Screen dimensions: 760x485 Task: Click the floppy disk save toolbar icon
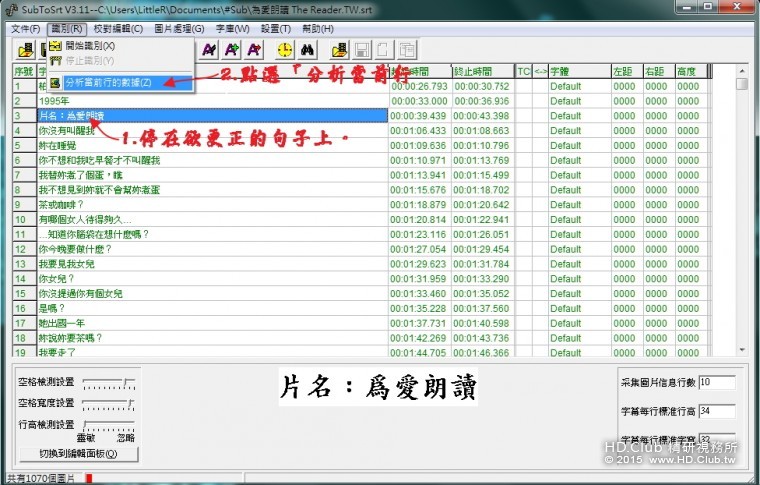coord(362,49)
